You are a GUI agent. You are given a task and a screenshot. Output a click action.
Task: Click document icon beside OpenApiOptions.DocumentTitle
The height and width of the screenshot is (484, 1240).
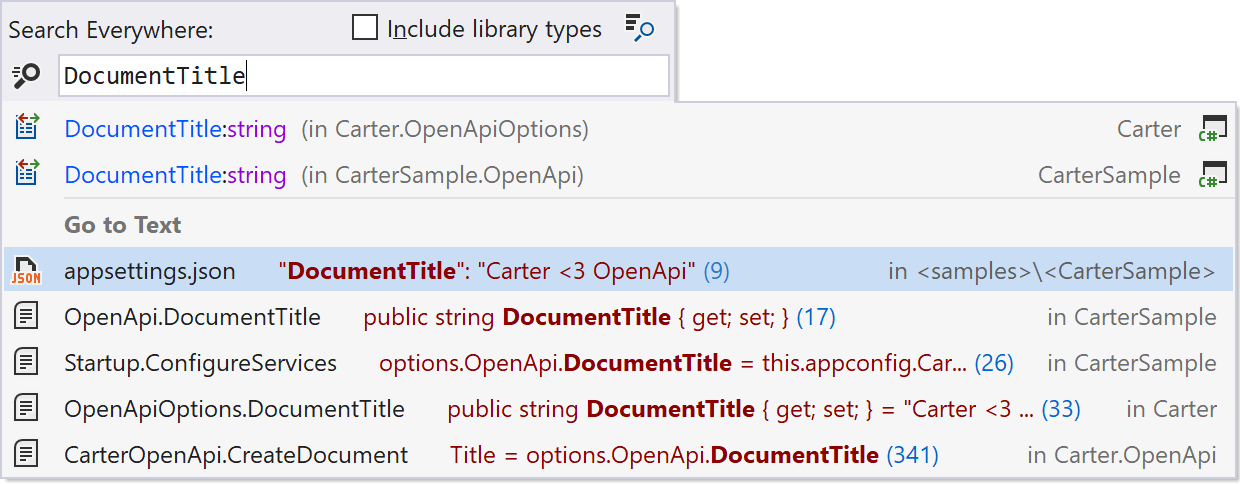27,409
